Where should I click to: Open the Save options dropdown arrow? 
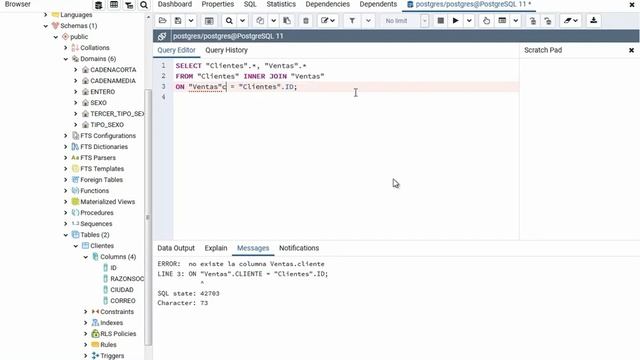tap(191, 20)
